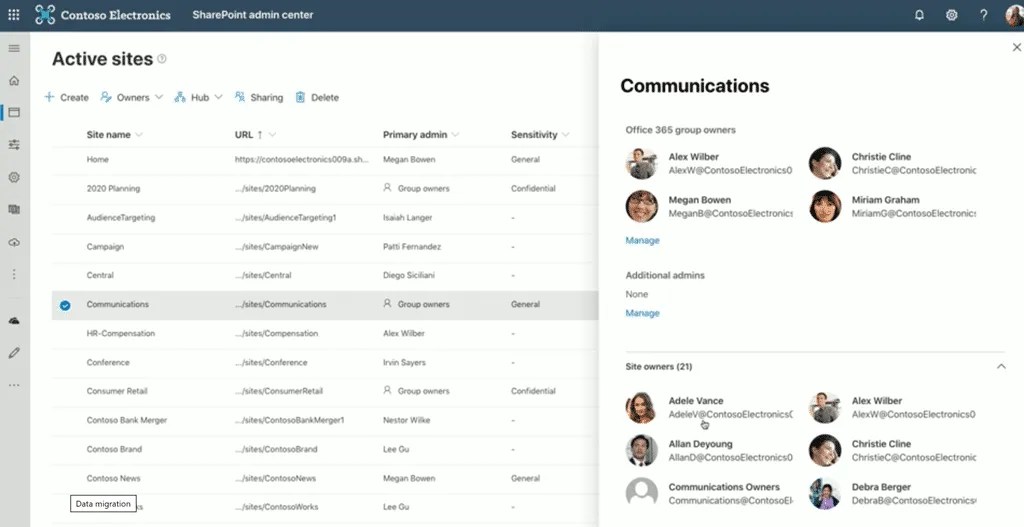This screenshot has width=1024, height=527.
Task: Open Sites icon in left sidebar
Action: pos(14,112)
